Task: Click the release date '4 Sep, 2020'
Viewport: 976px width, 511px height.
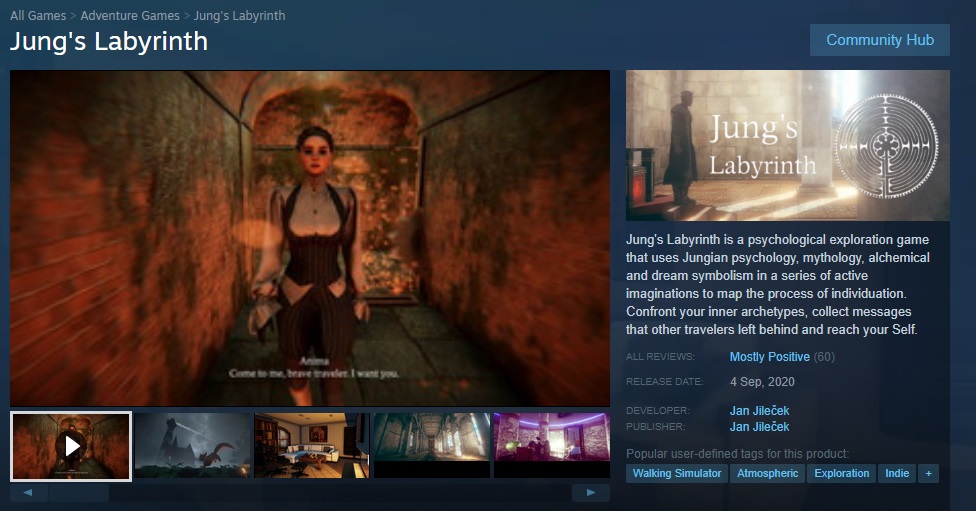Action: [x=762, y=382]
